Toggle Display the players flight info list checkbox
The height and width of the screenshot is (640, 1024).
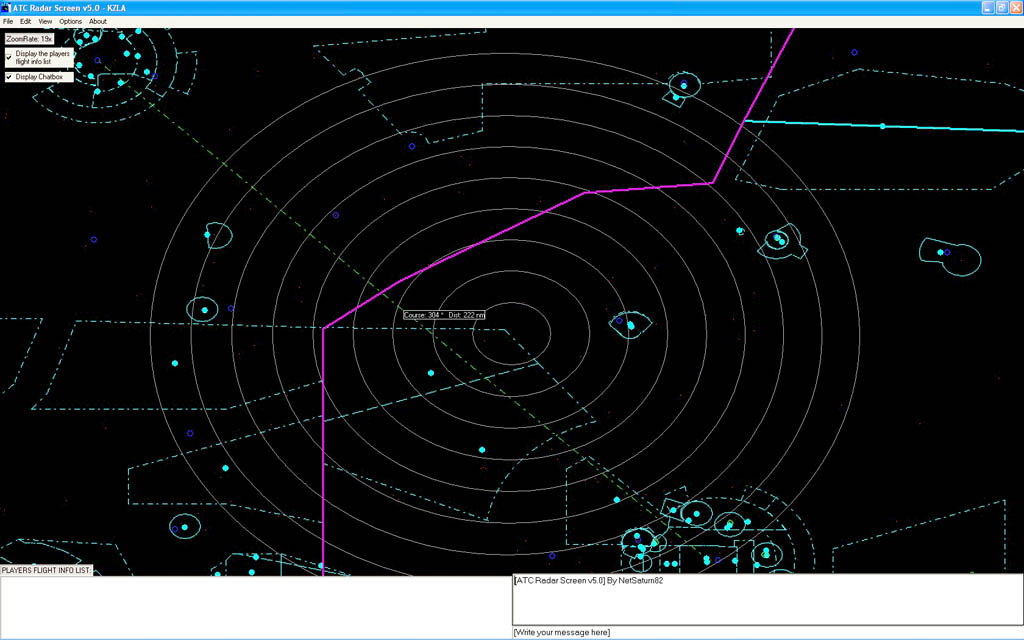tap(9, 57)
